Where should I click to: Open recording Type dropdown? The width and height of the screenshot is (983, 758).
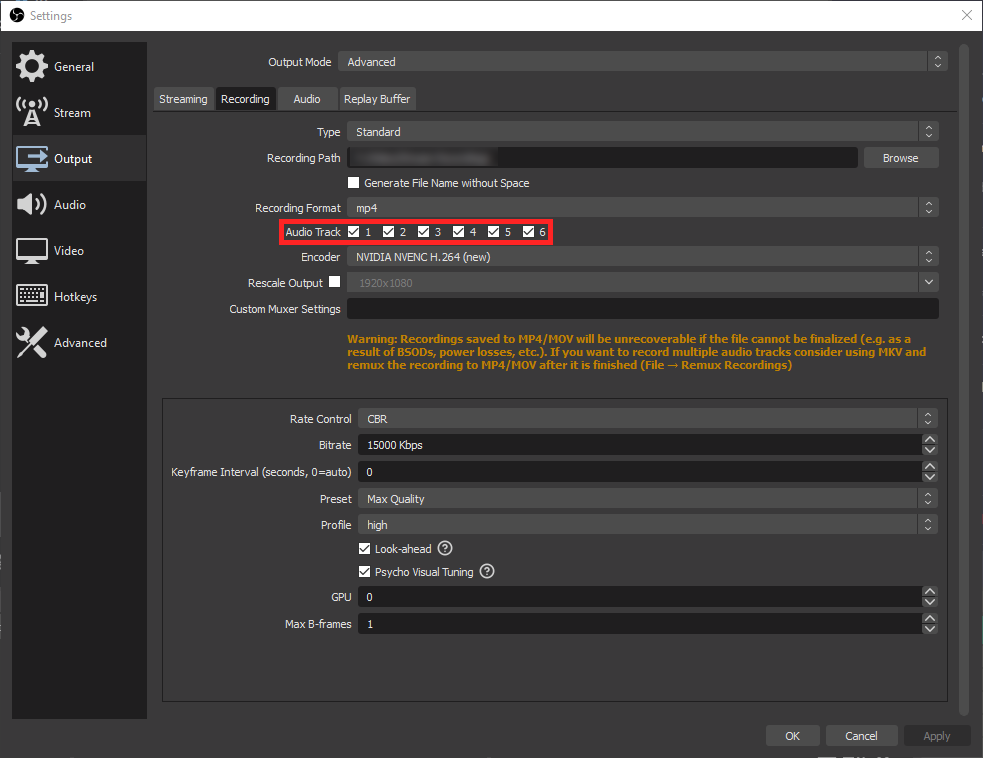click(643, 132)
